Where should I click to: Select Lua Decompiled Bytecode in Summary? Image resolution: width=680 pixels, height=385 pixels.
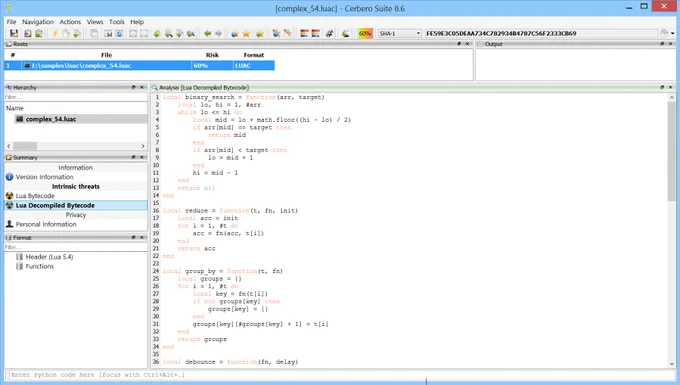click(x=76, y=206)
